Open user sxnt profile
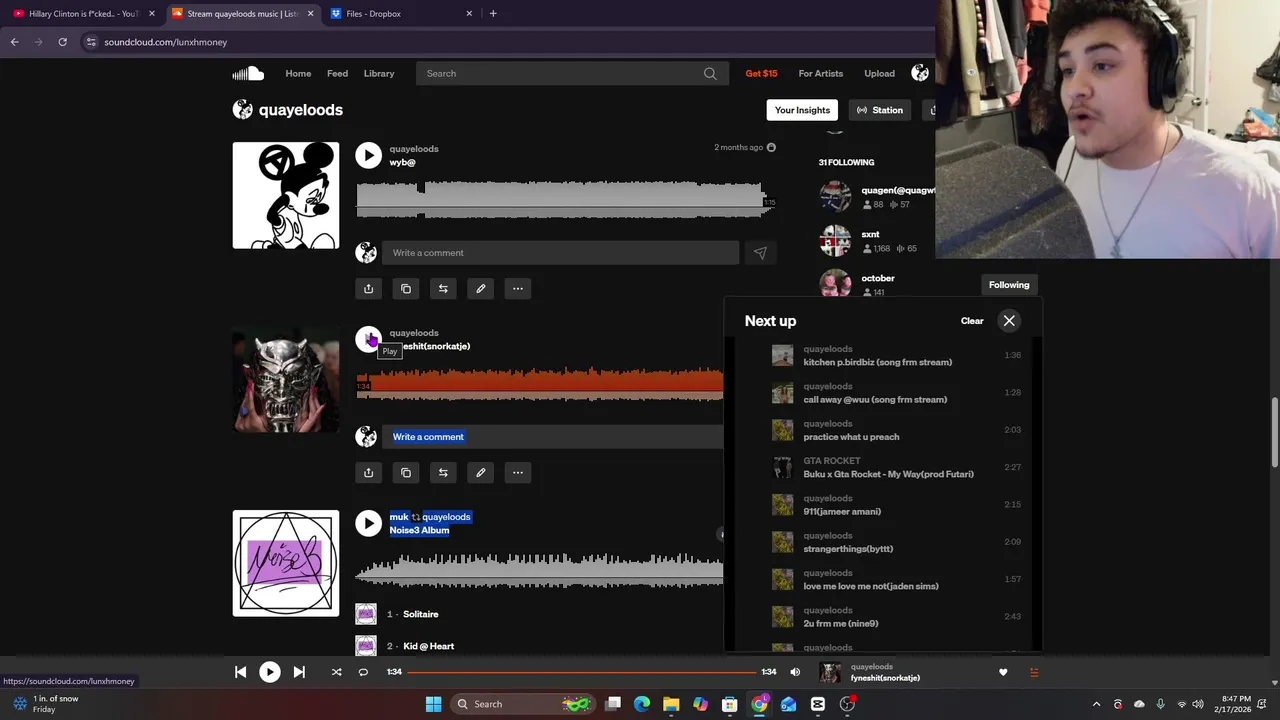Image resolution: width=1280 pixels, height=720 pixels. [x=870, y=234]
